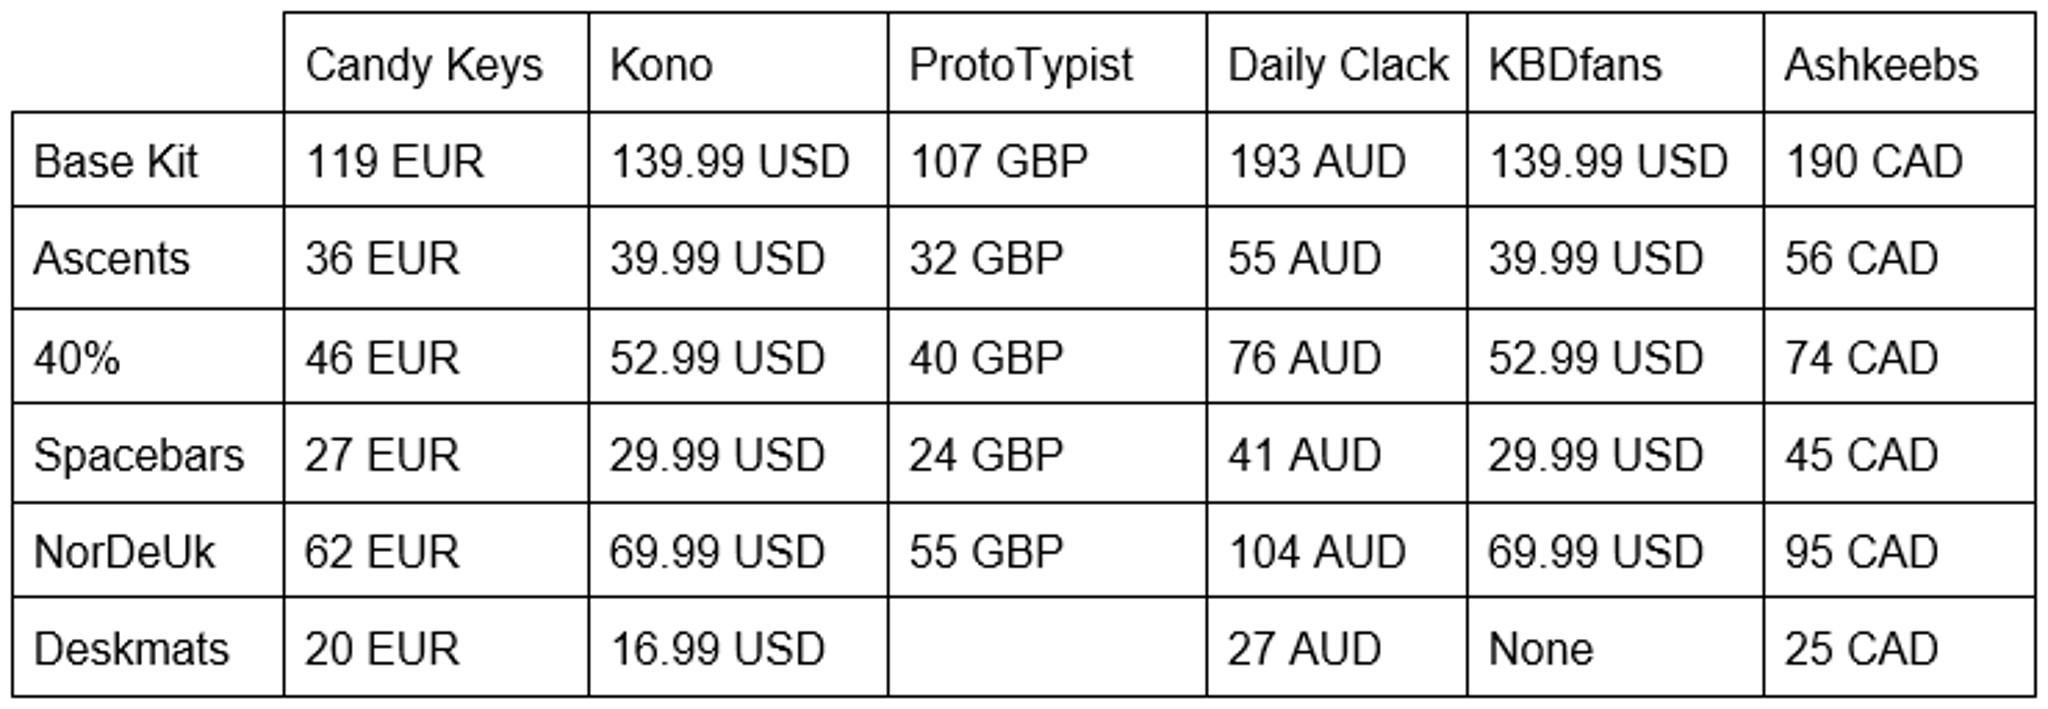Click the Candy Keys column header
This screenshot has height=709, width=2048.
pyautogui.click(x=424, y=66)
